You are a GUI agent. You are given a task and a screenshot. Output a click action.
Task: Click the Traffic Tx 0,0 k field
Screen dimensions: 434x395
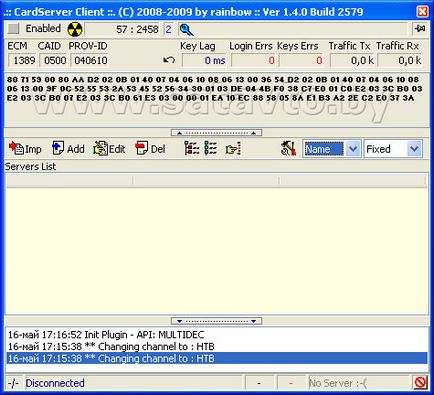click(x=352, y=60)
